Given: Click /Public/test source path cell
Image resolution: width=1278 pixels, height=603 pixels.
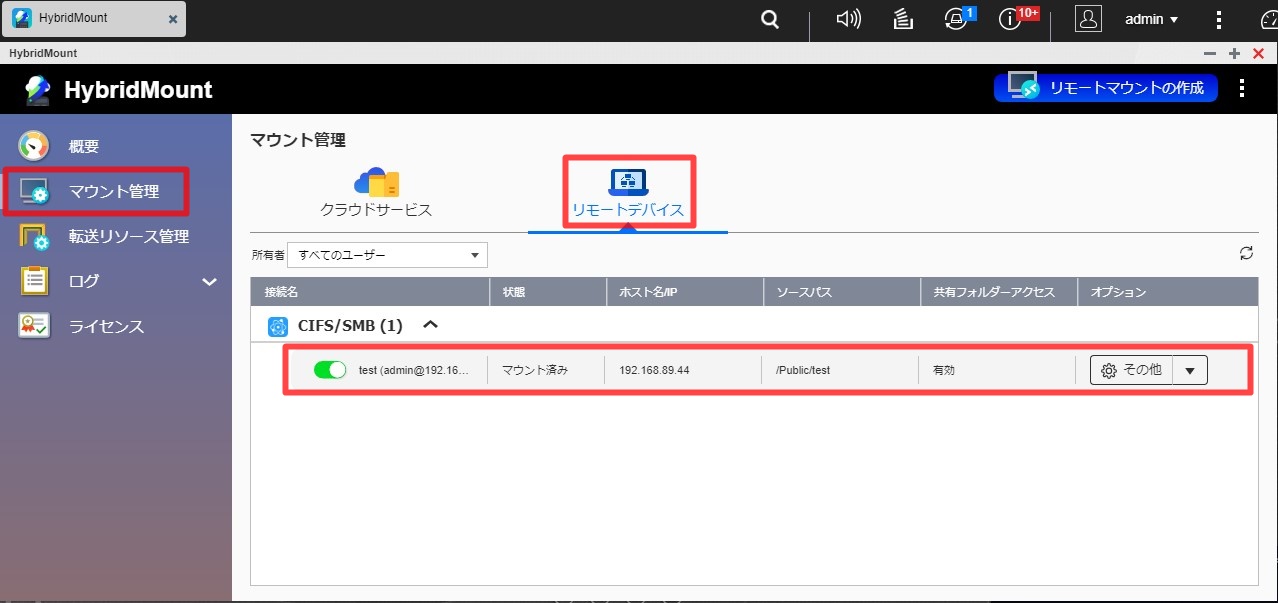Looking at the screenshot, I should click(803, 370).
